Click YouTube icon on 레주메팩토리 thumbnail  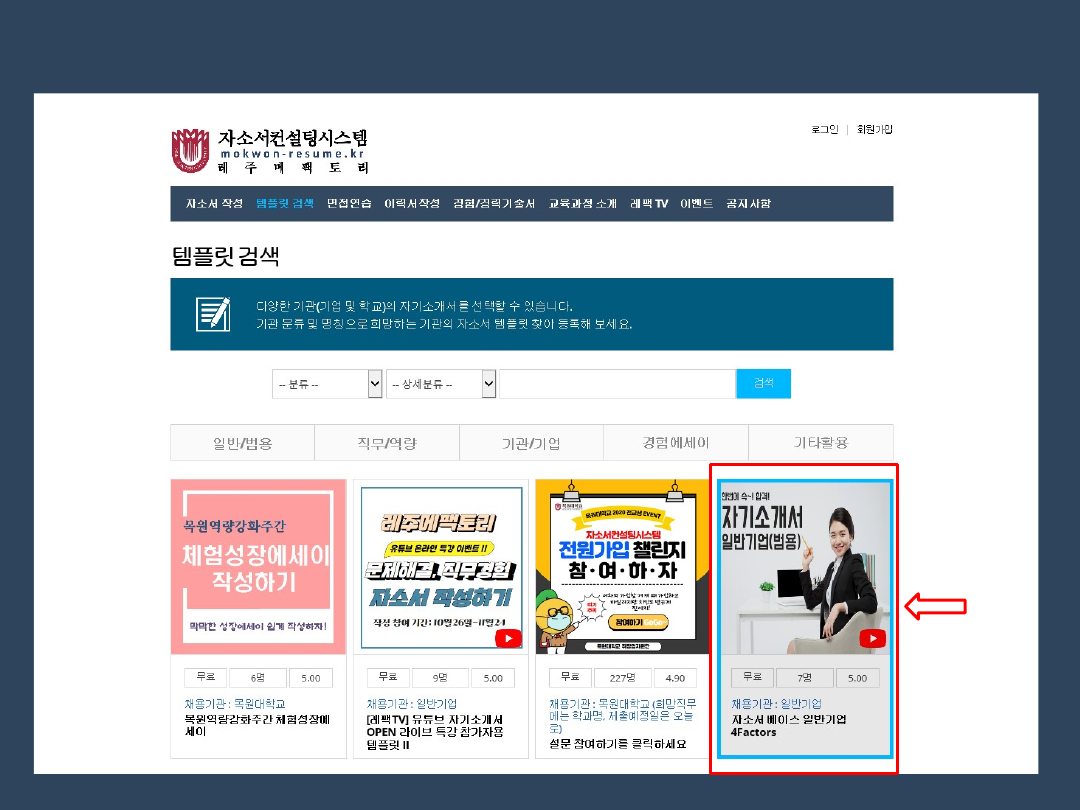(x=508, y=638)
